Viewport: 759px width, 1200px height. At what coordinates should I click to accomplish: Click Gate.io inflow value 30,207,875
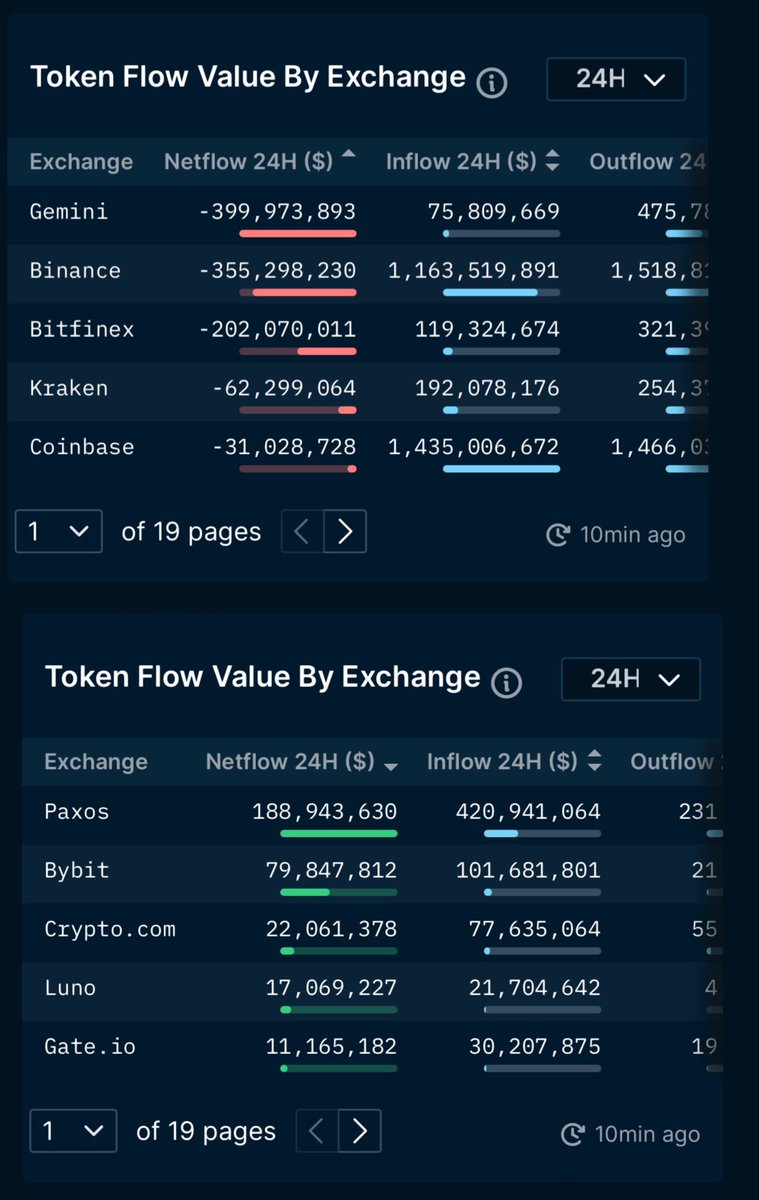[535, 1047]
